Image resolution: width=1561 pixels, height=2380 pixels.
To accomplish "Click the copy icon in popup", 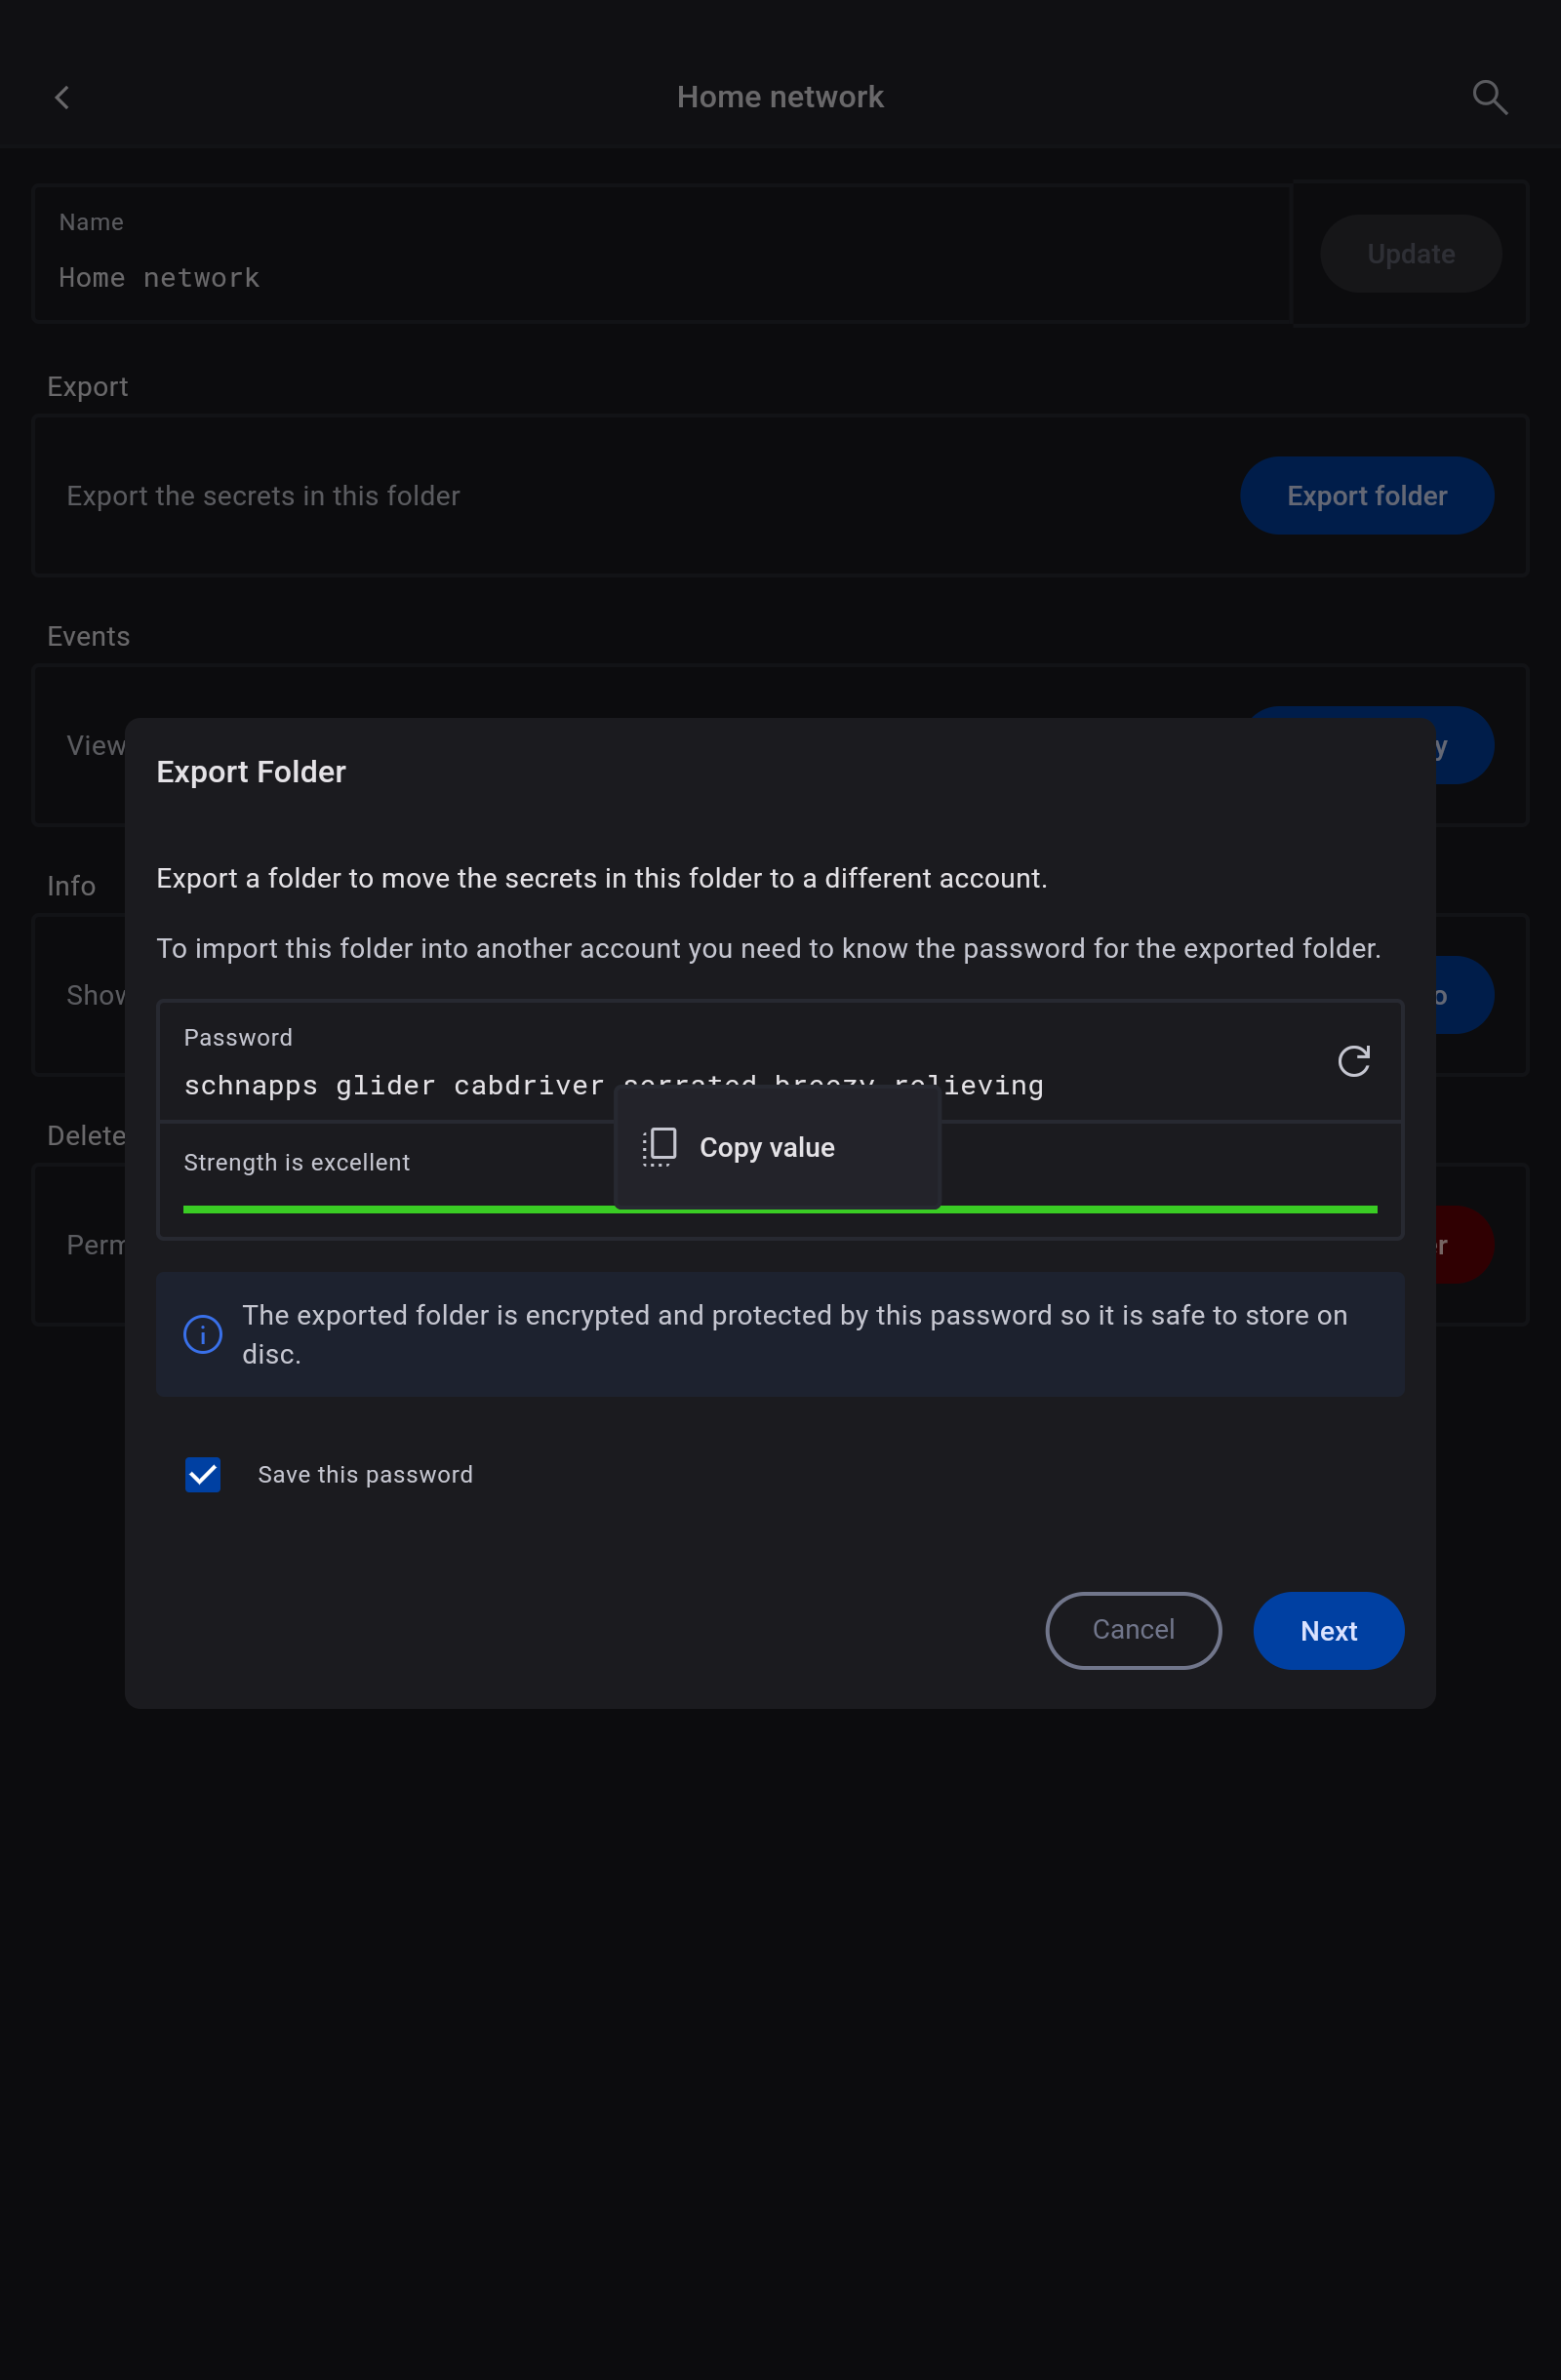I will (x=660, y=1147).
